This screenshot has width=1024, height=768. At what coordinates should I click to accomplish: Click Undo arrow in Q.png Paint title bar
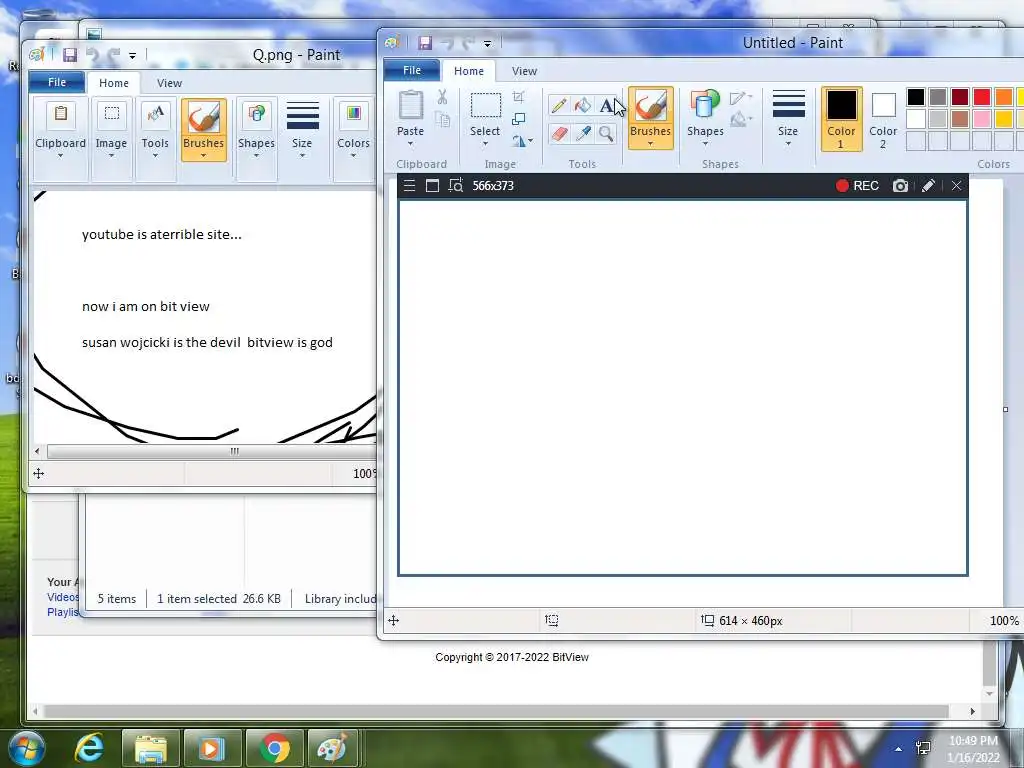pos(92,56)
